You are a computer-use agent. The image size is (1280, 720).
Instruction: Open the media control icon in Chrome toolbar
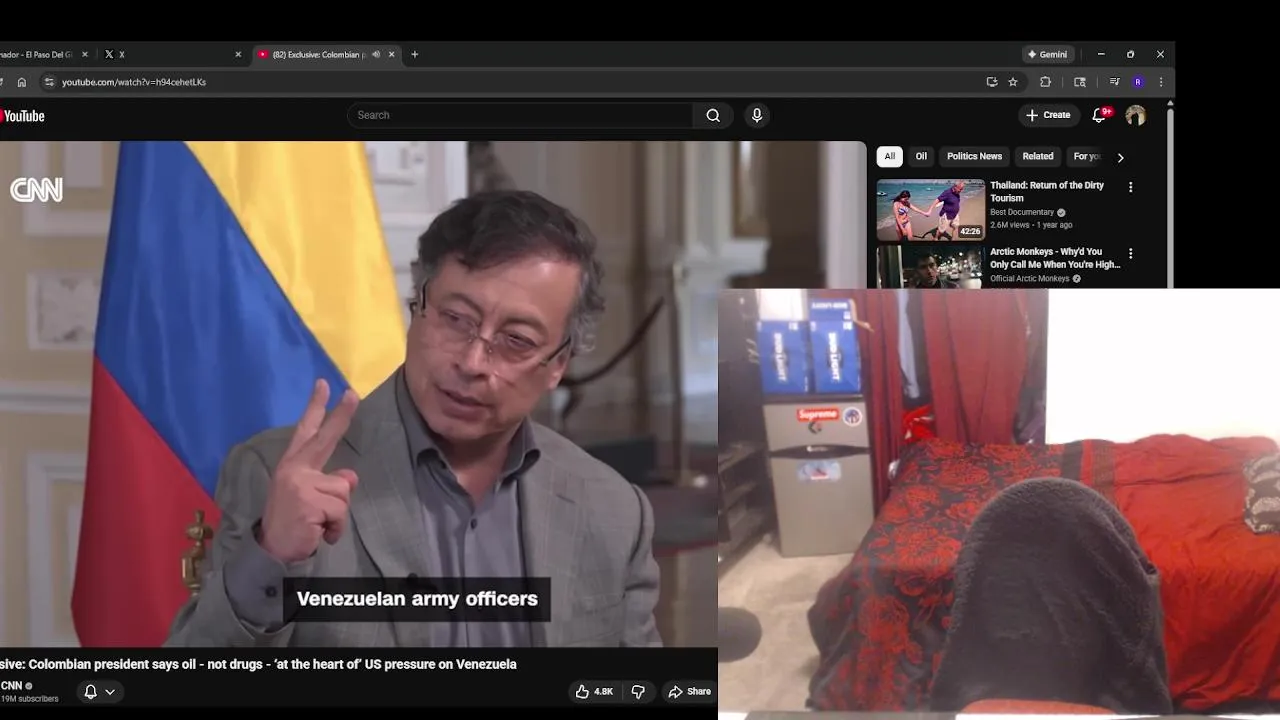click(x=1114, y=82)
